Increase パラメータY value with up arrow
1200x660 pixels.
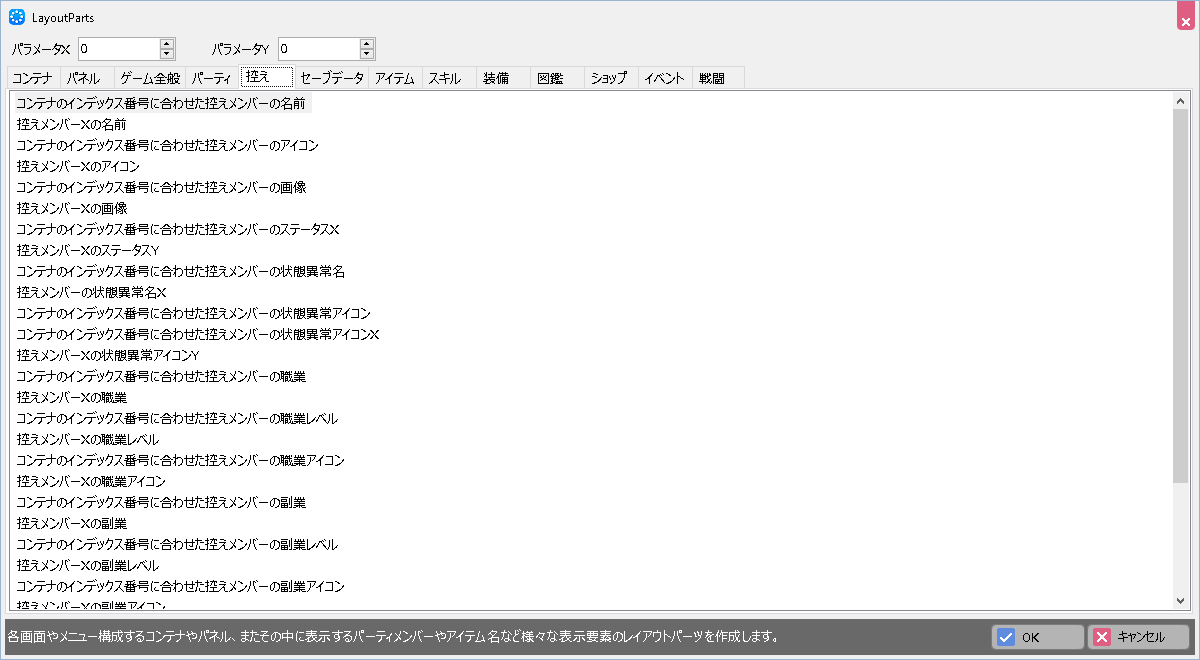pyautogui.click(x=367, y=43)
